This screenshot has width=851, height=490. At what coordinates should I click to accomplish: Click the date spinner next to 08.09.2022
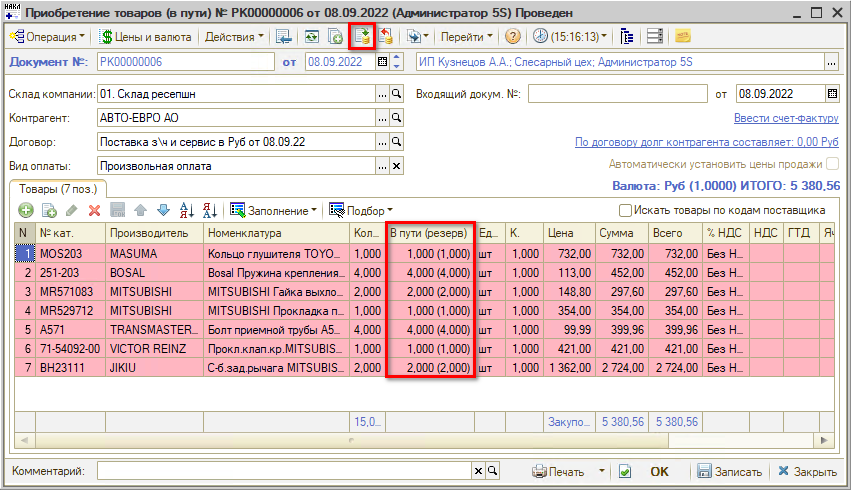[x=397, y=62]
